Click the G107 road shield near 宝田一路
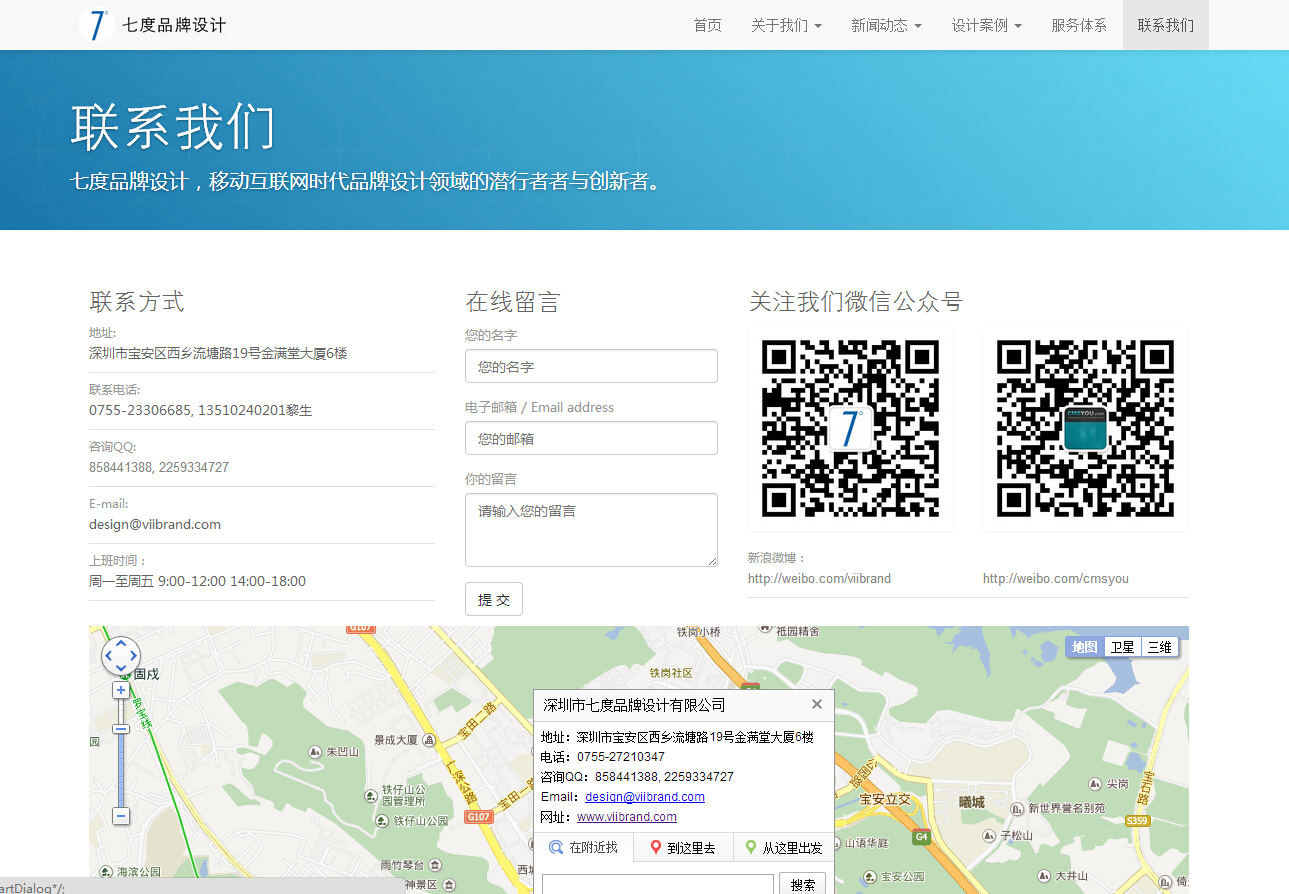The height and width of the screenshot is (894, 1289). point(479,817)
